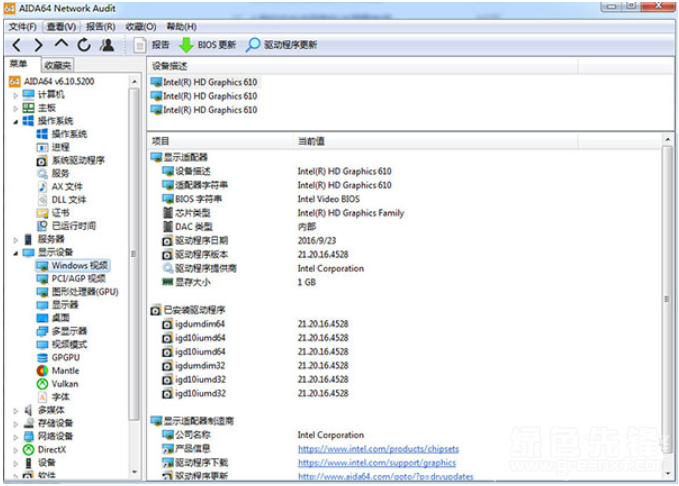
Task: Expand the 多媒体 tree node
Action: coord(16,410)
